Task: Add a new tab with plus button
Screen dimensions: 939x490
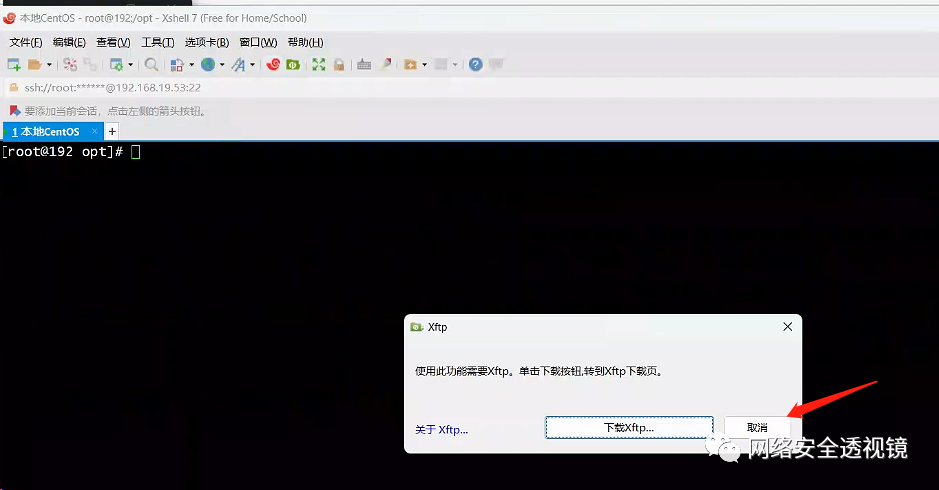Action: point(112,131)
